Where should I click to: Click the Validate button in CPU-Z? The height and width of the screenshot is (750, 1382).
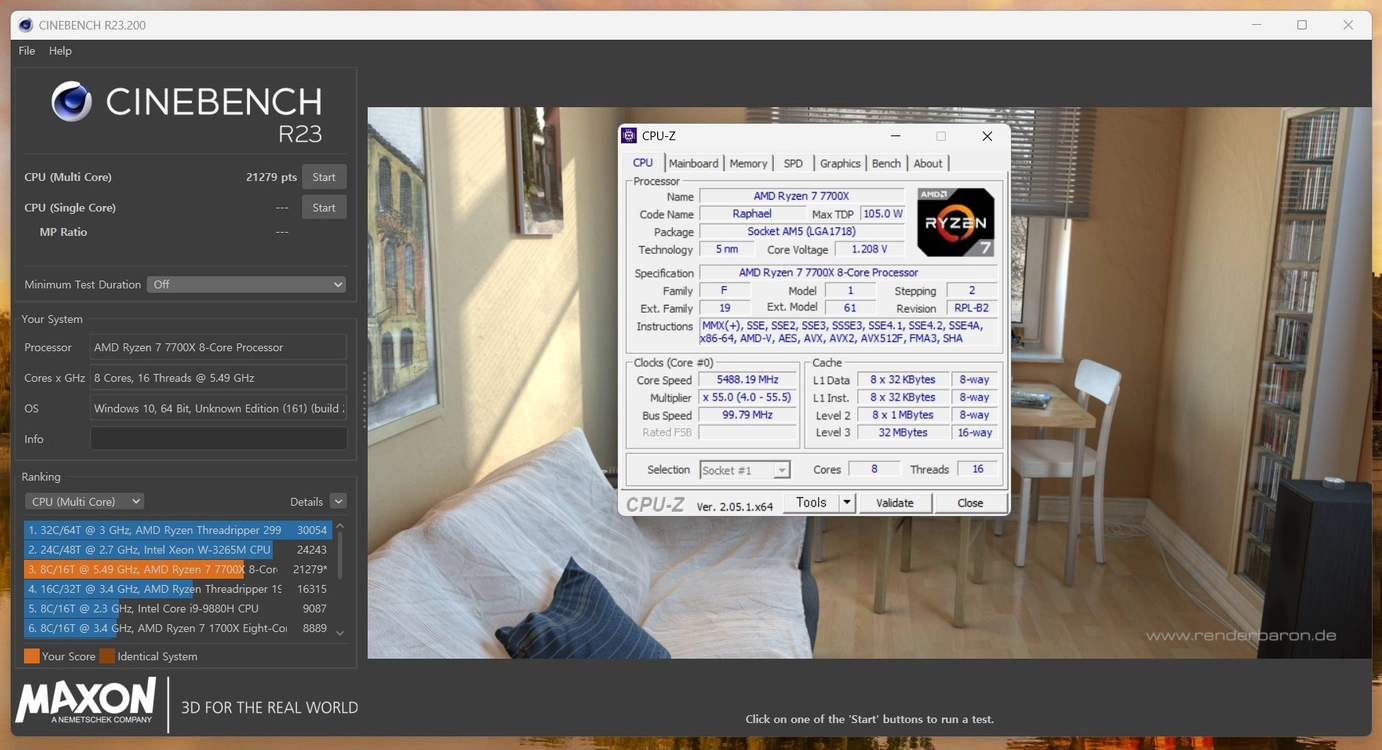pos(895,503)
